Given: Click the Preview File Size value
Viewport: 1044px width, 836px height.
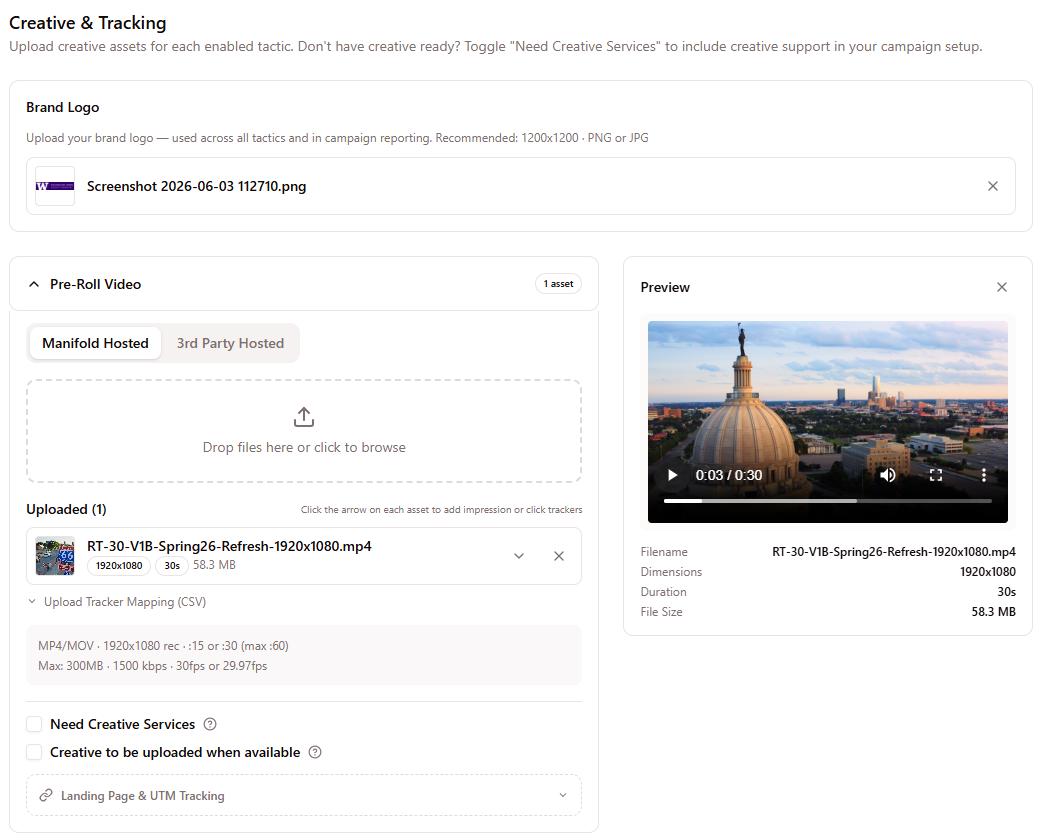Looking at the screenshot, I should (993, 612).
